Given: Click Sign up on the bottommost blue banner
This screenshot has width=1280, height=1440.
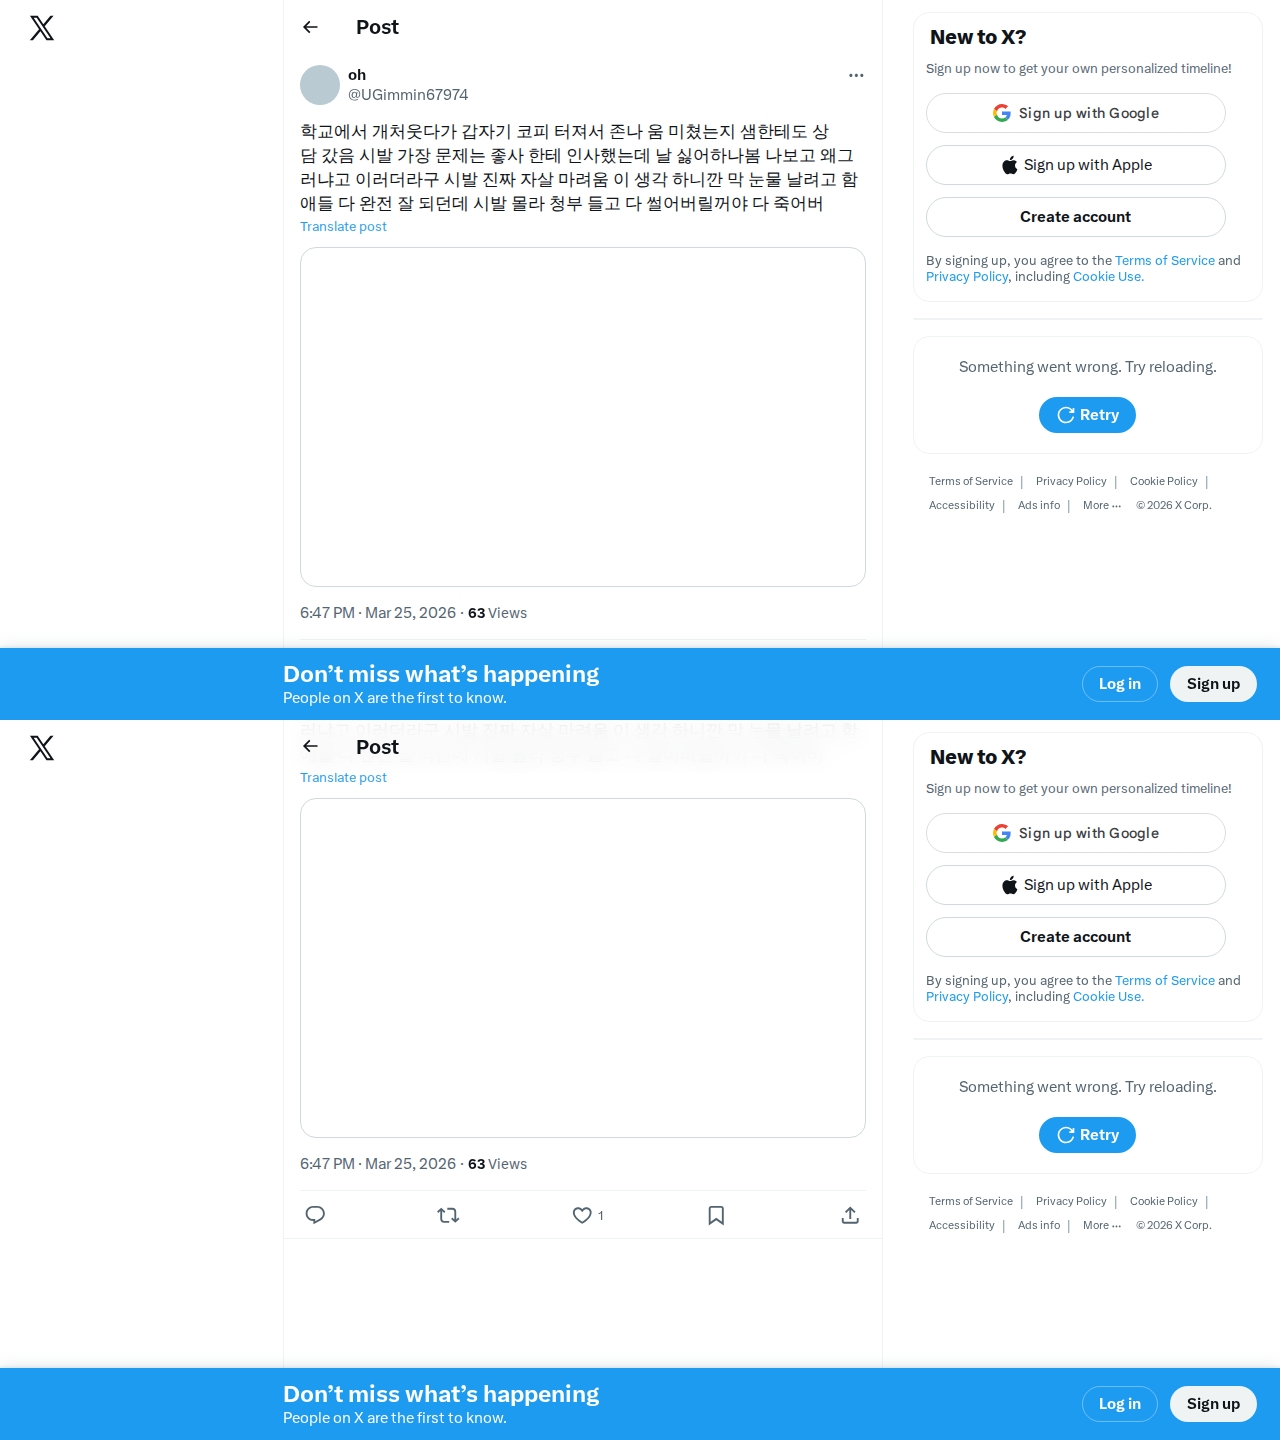Looking at the screenshot, I should 1213,1404.
